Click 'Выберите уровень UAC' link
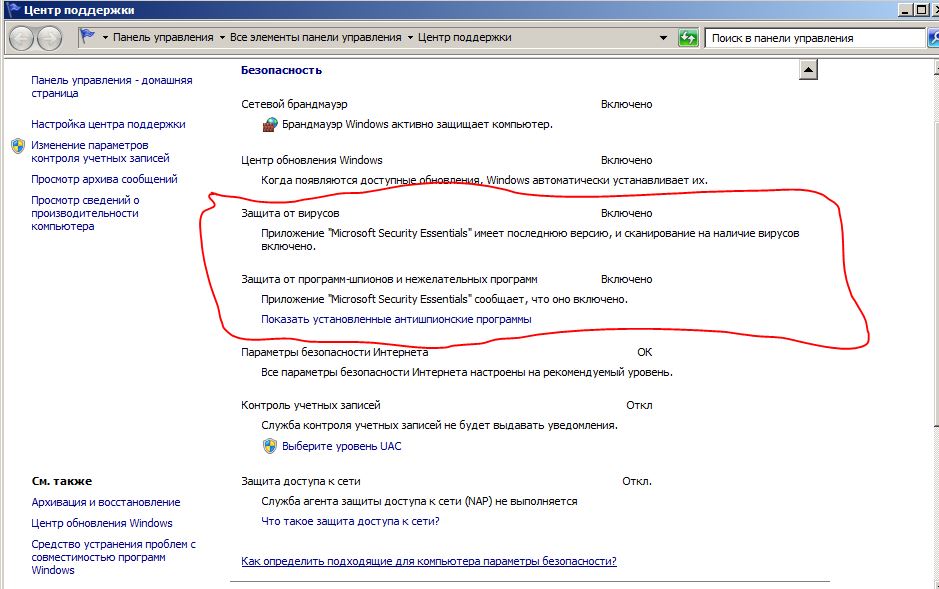 click(x=341, y=446)
